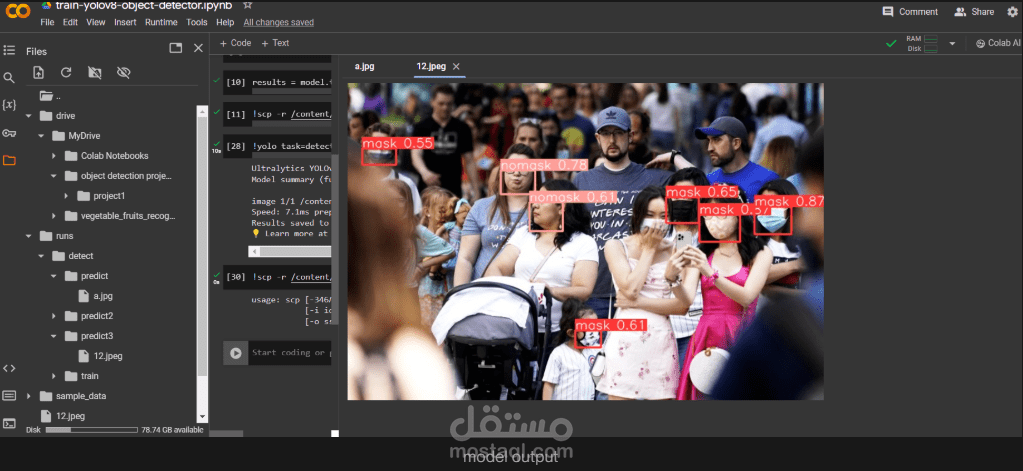1023x471 pixels.
Task: Open the settings gear
Action: (x=1012, y=12)
